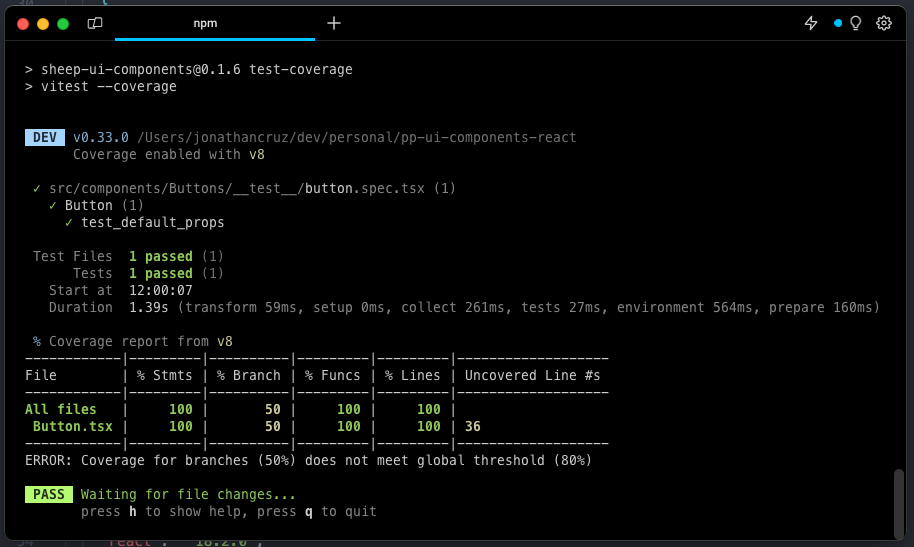The image size is (914, 547).
Task: Click the green maximize window button
Action: click(x=63, y=24)
